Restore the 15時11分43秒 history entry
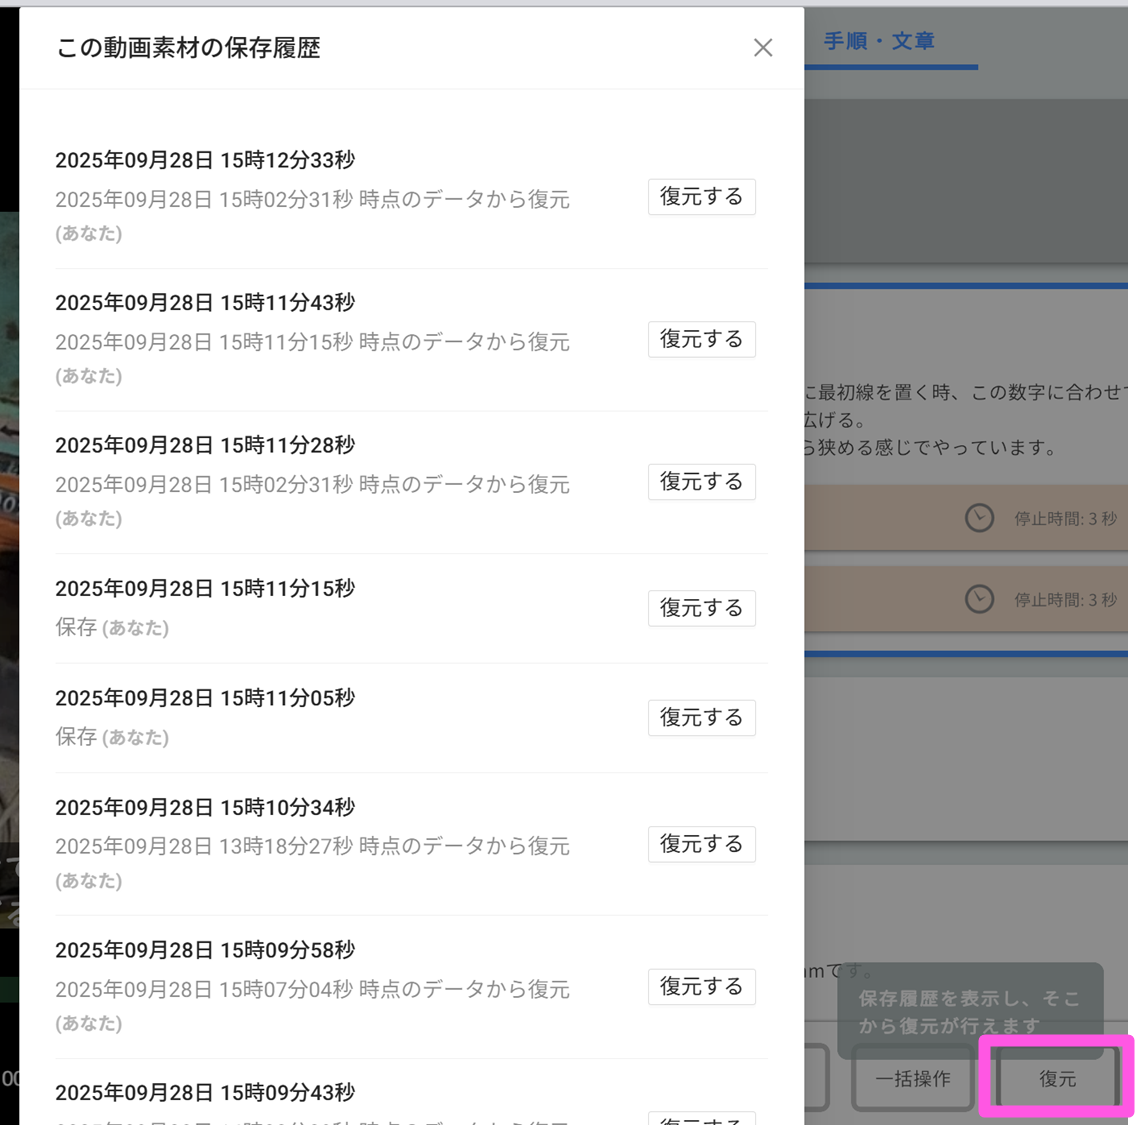This screenshot has width=1135, height=1125. pyautogui.click(x=701, y=340)
